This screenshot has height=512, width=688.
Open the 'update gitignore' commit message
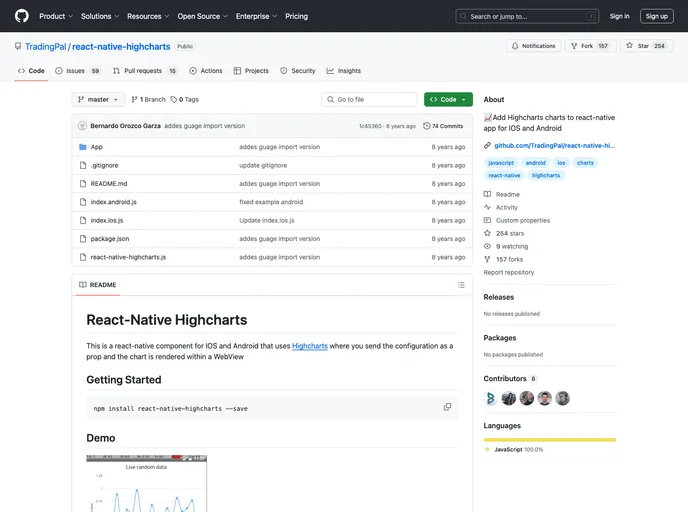263,165
